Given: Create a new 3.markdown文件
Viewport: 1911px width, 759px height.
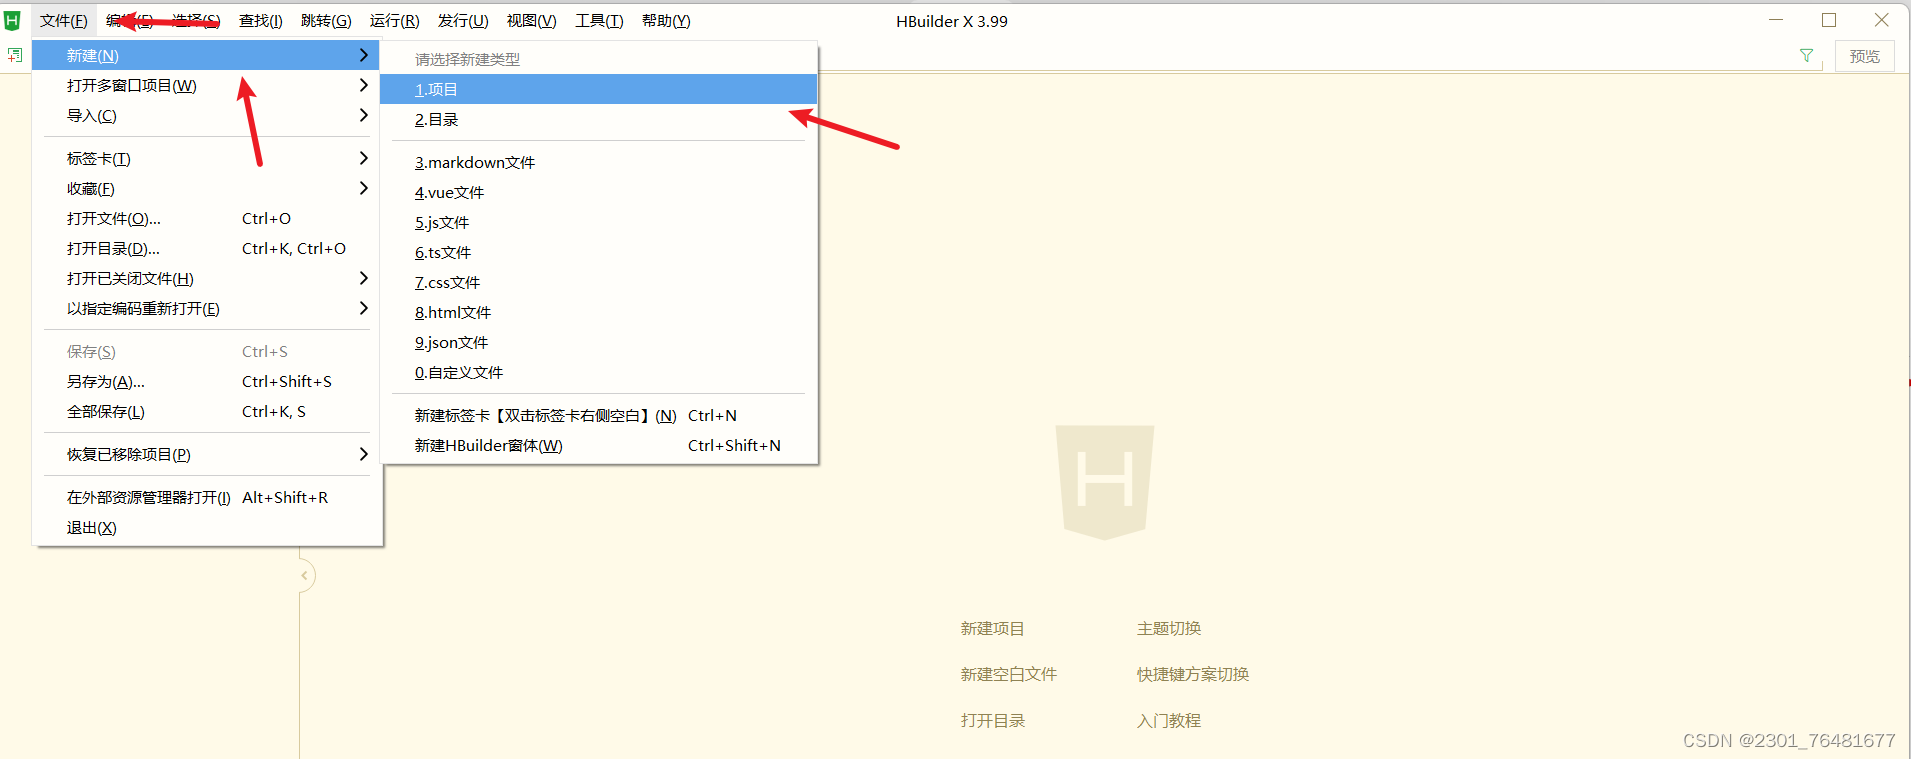Looking at the screenshot, I should click(599, 163).
